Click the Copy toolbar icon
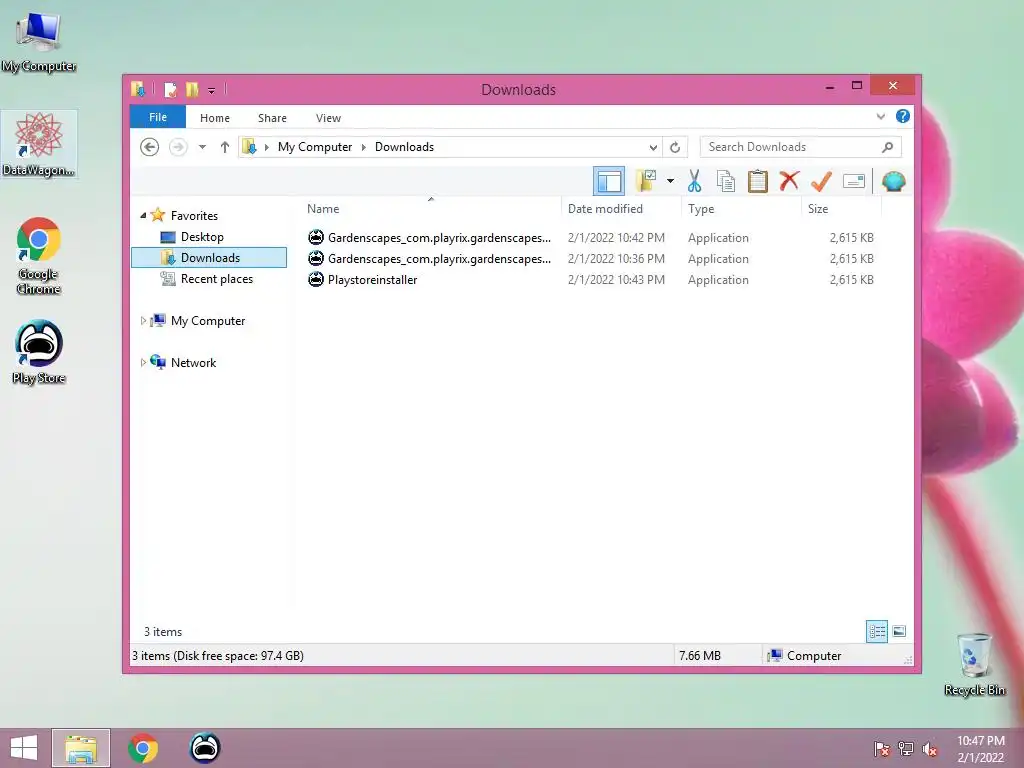The image size is (1024, 768). pyautogui.click(x=726, y=181)
